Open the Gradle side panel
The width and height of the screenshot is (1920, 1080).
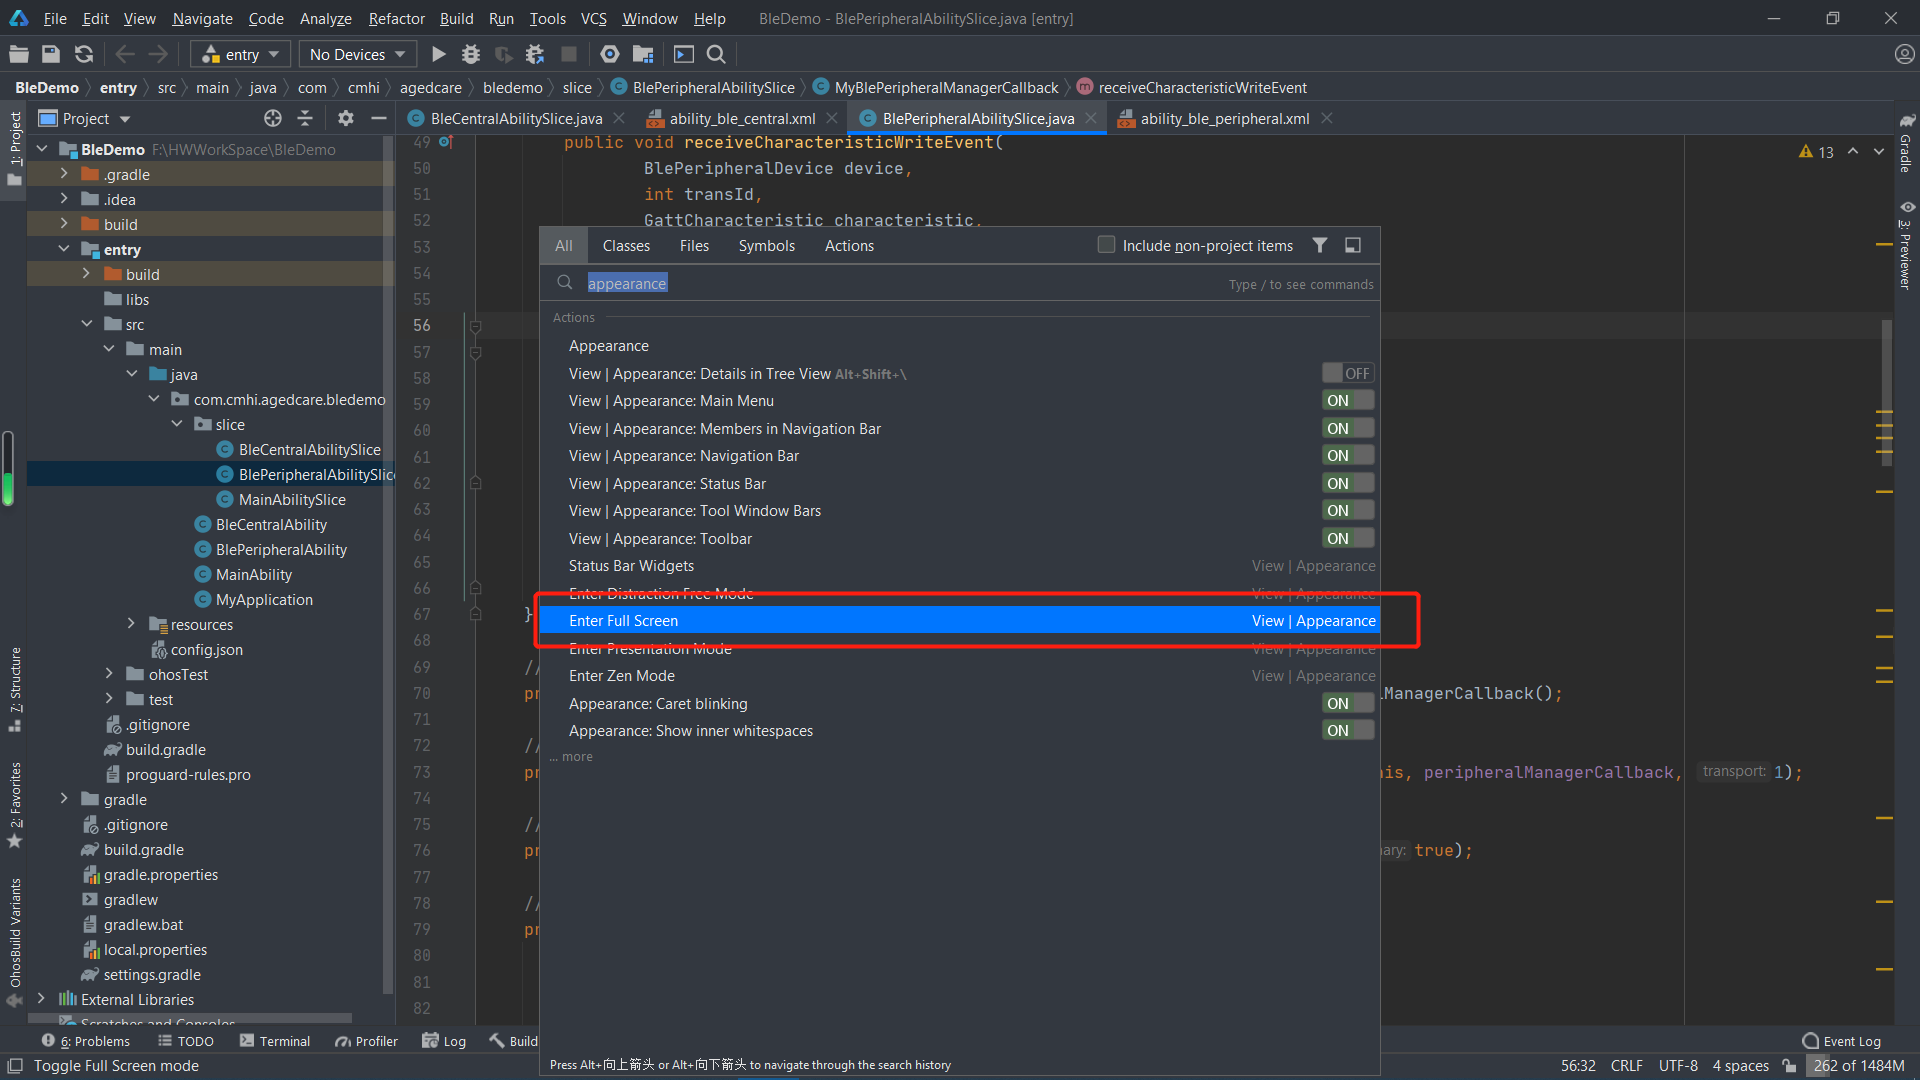[1906, 144]
